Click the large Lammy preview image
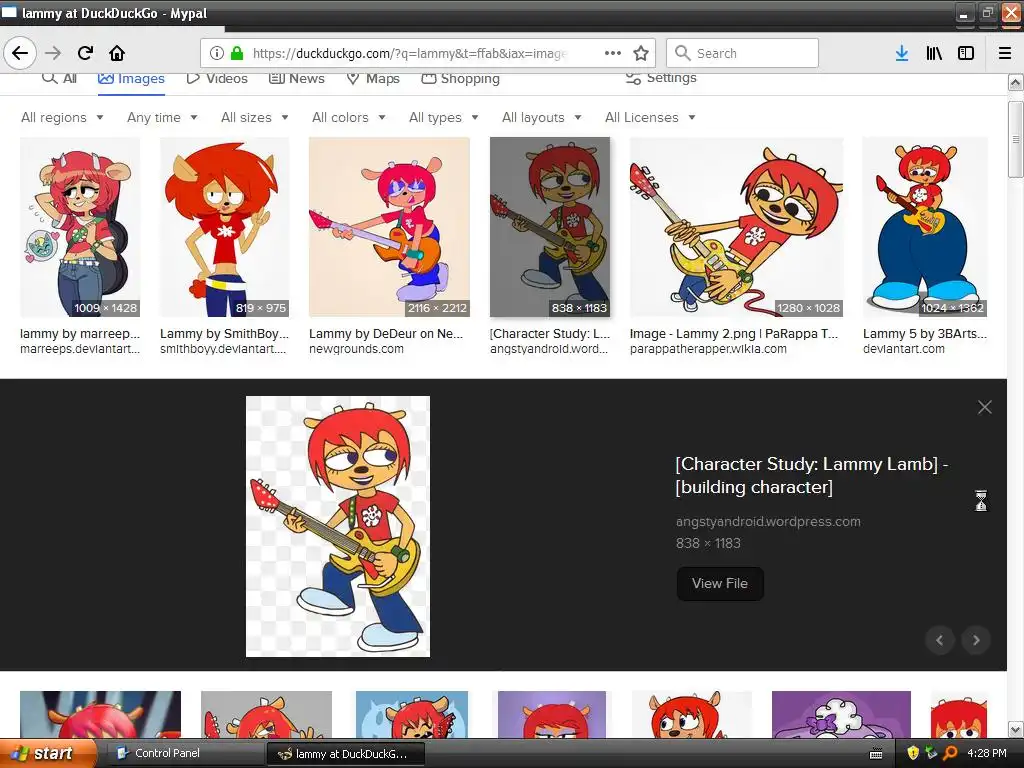 338,526
